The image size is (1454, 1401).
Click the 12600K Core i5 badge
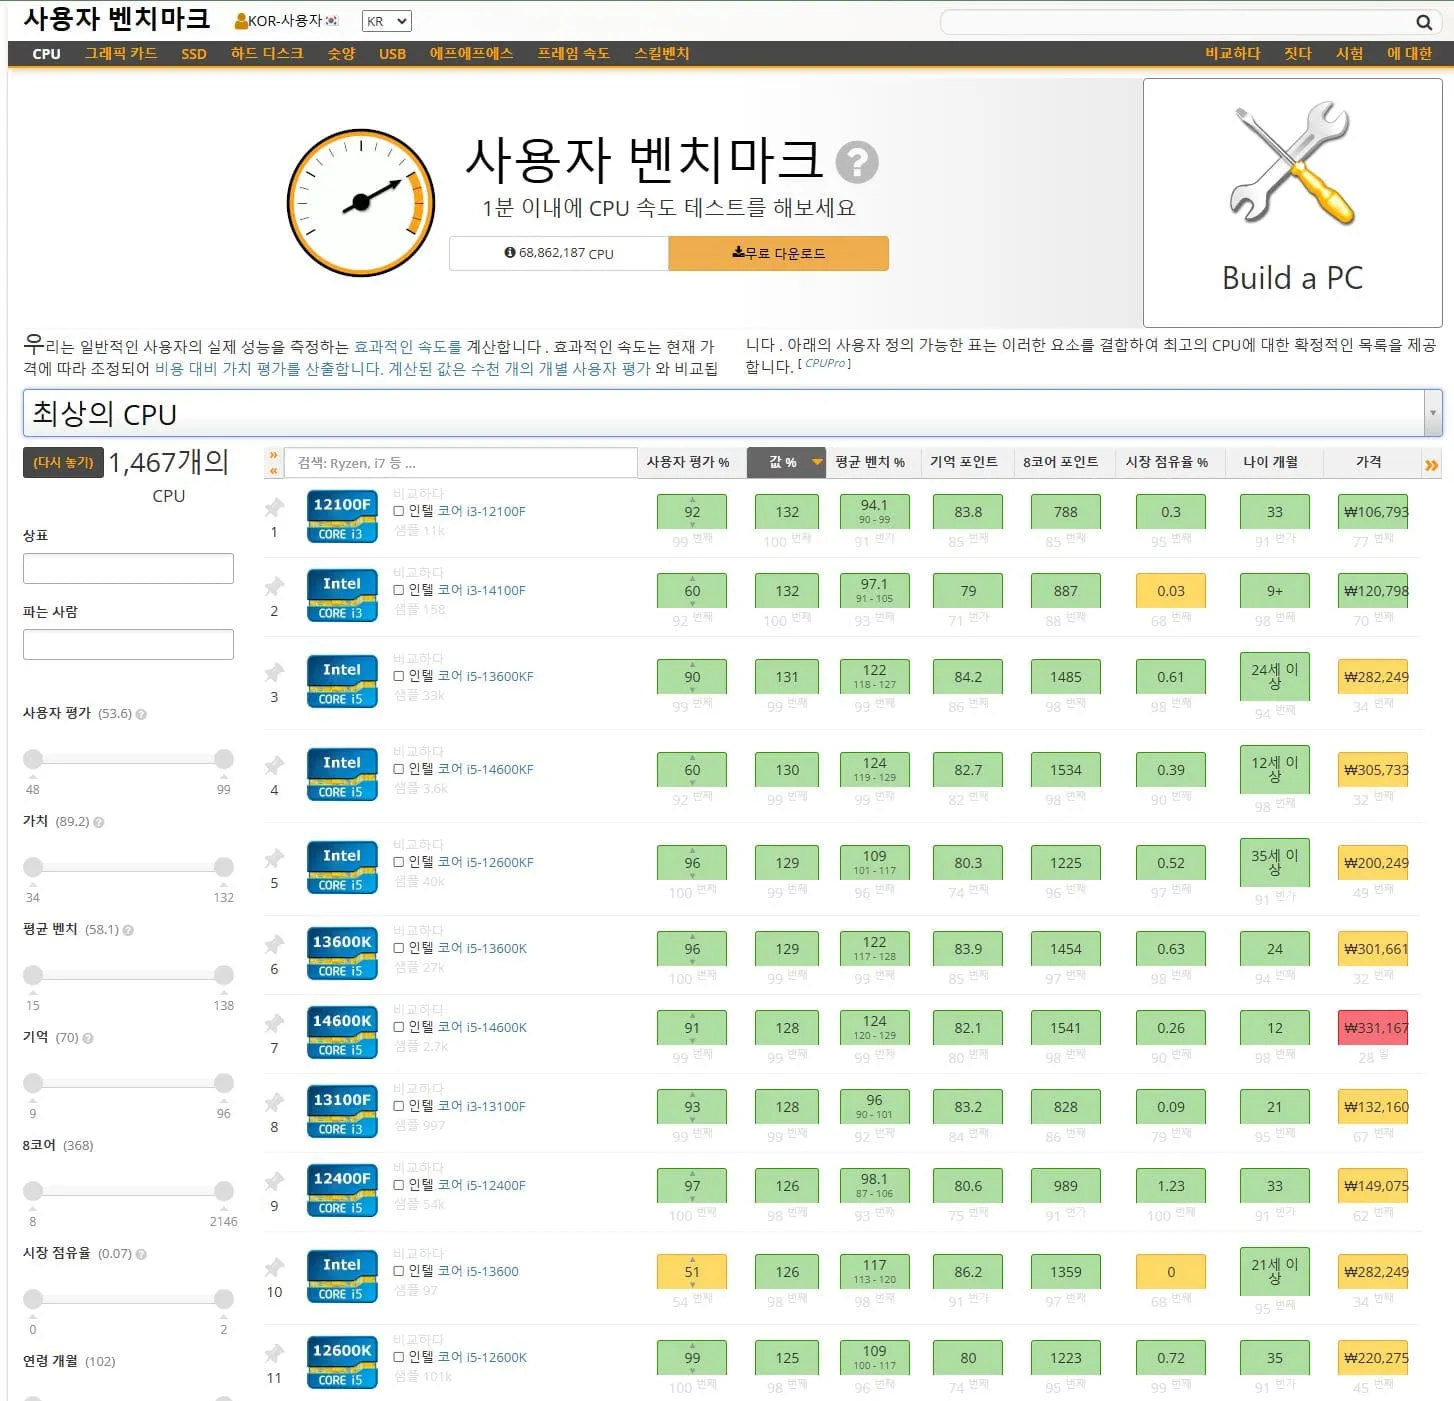tap(342, 1363)
